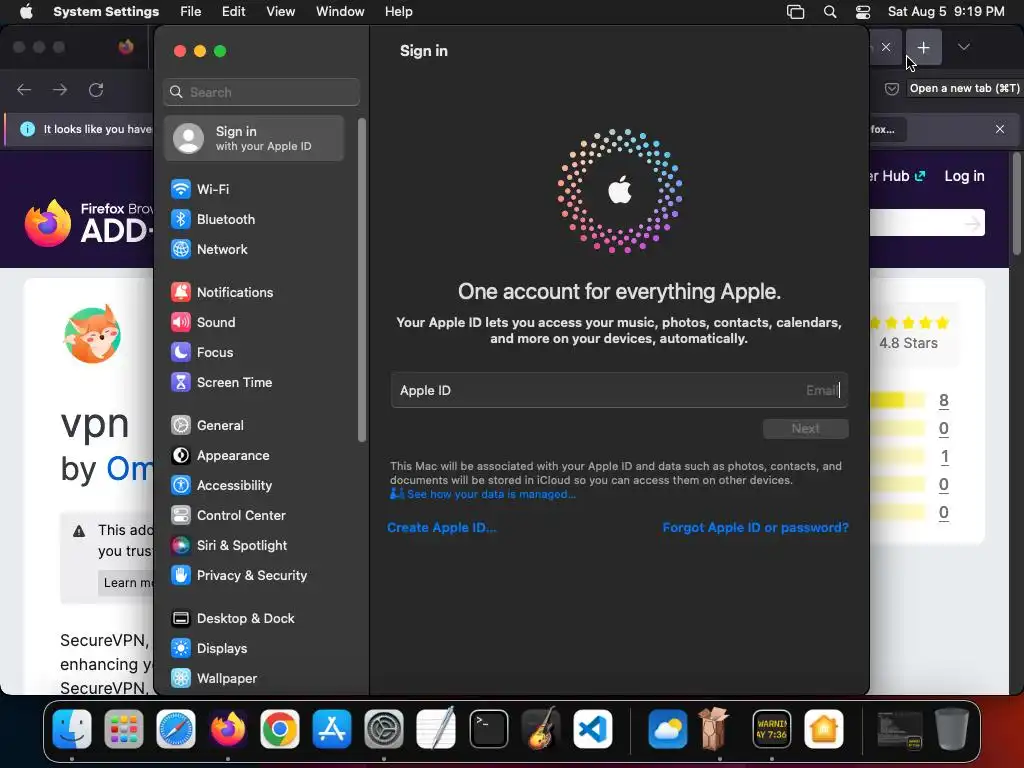
Task: Open Terminal from the Dock
Action: point(488,729)
